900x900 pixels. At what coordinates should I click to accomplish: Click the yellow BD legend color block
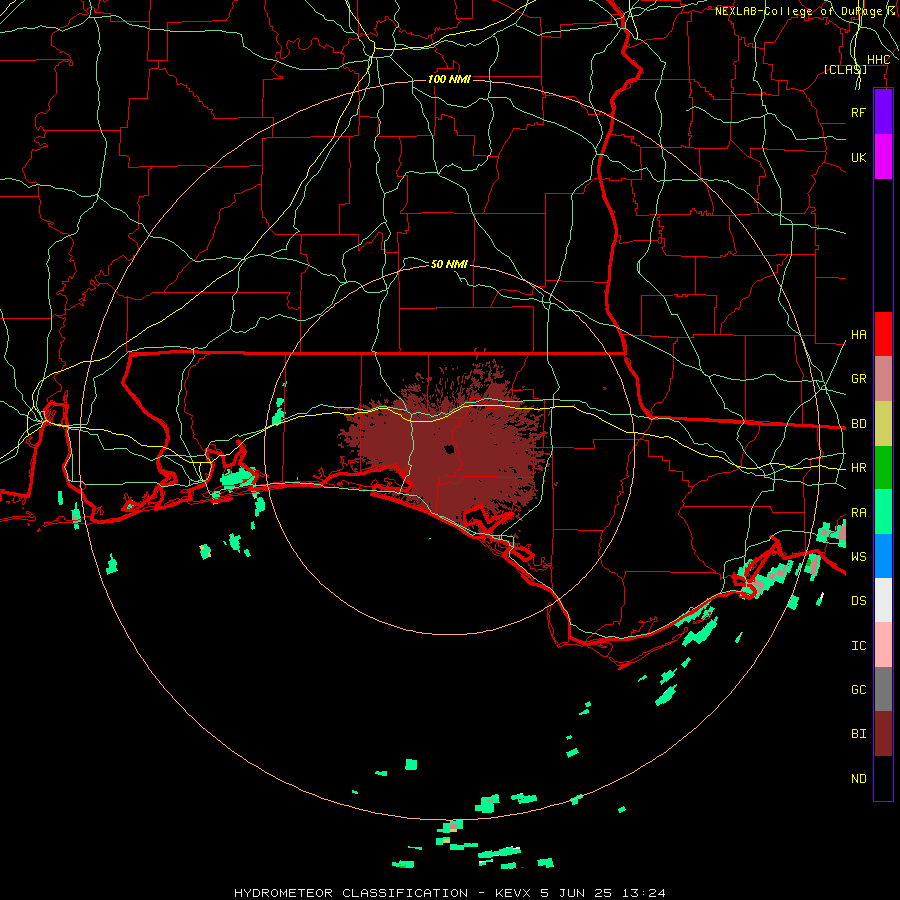click(x=883, y=424)
